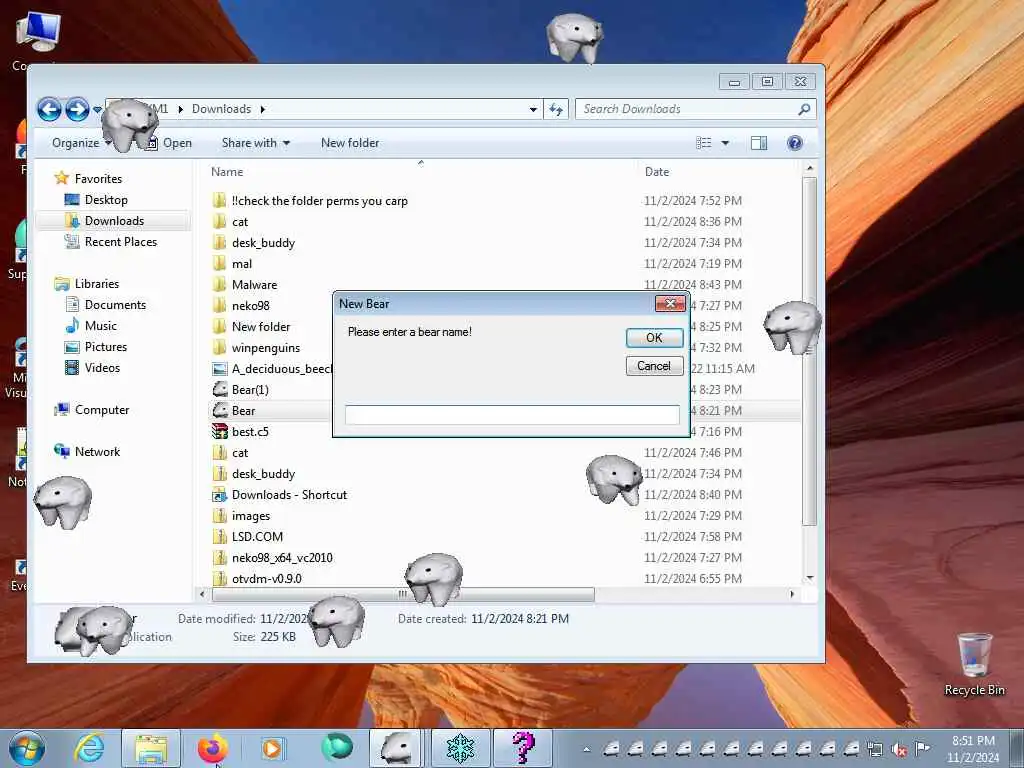Select the neko98 folder icon

[220, 306]
